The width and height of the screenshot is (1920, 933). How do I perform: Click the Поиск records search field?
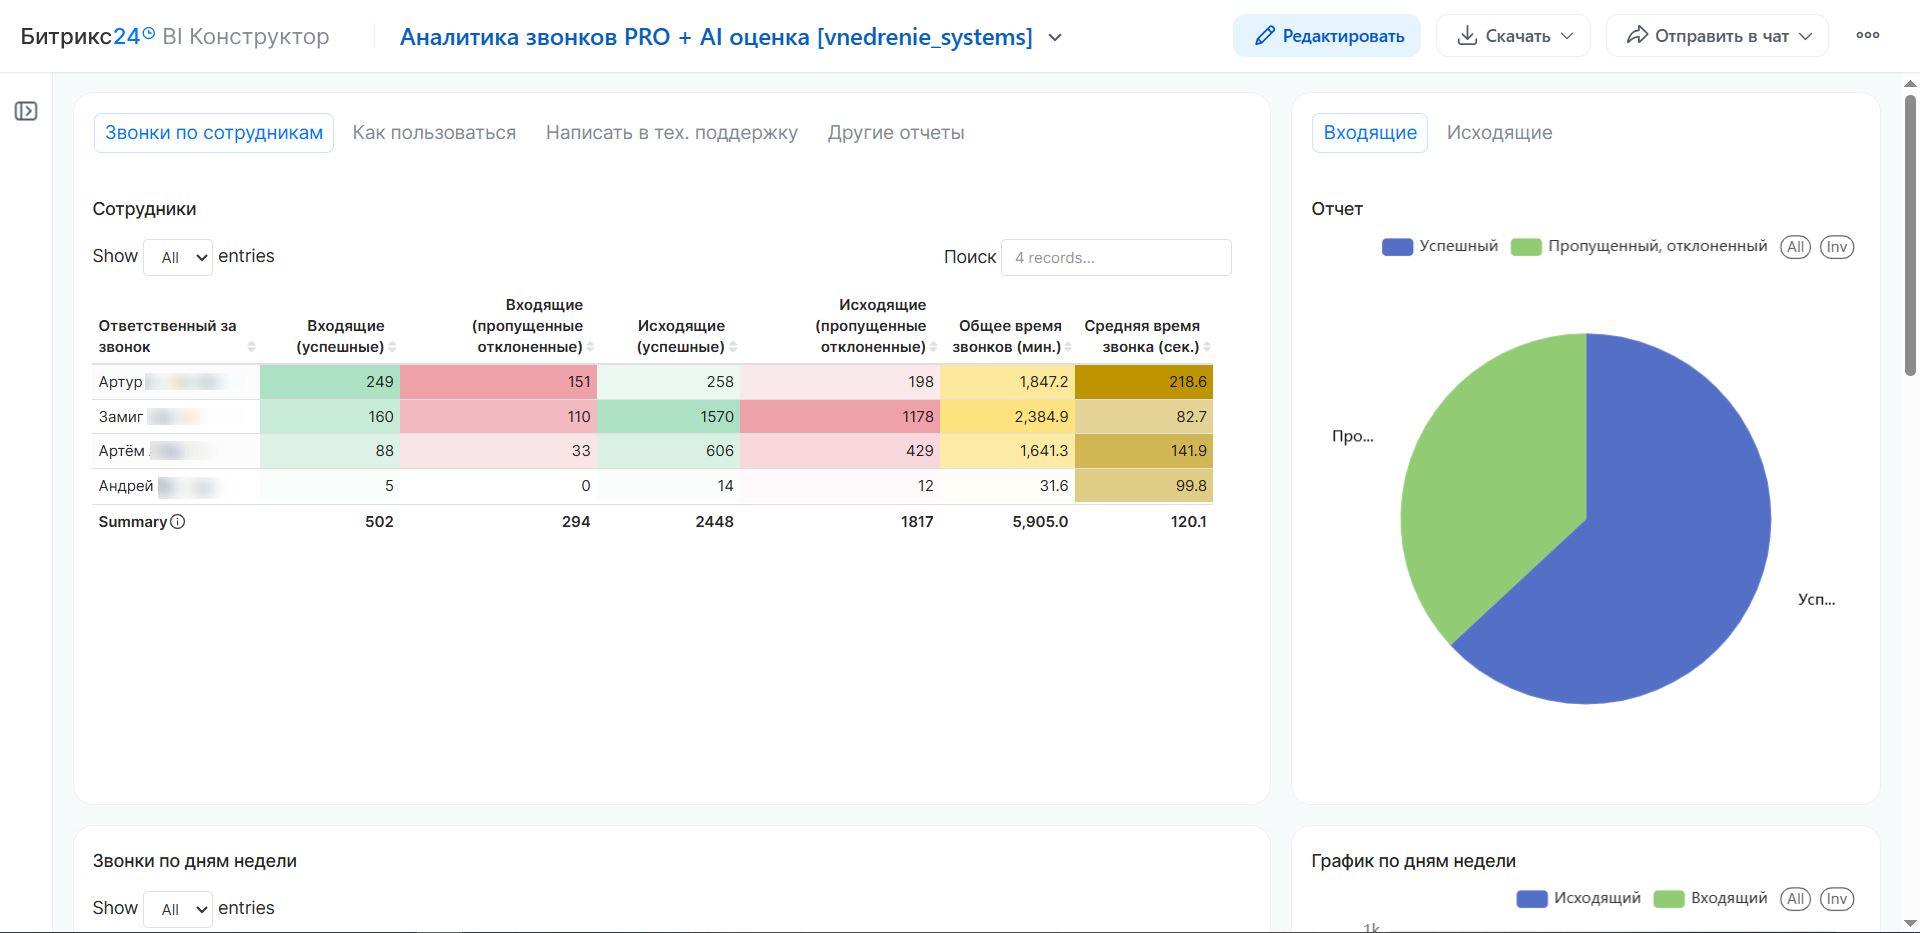1115,257
